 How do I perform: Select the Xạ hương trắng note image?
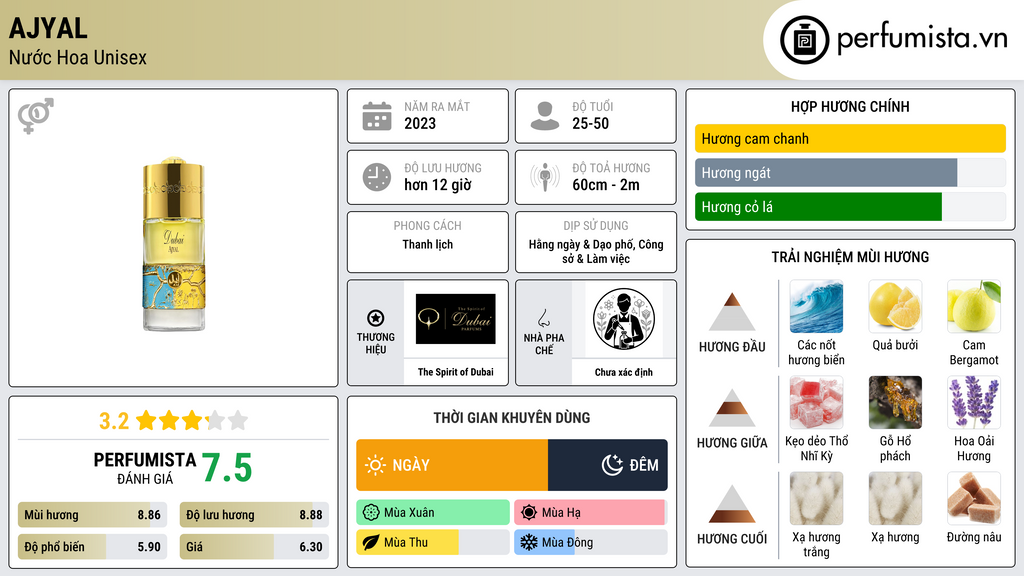point(816,499)
